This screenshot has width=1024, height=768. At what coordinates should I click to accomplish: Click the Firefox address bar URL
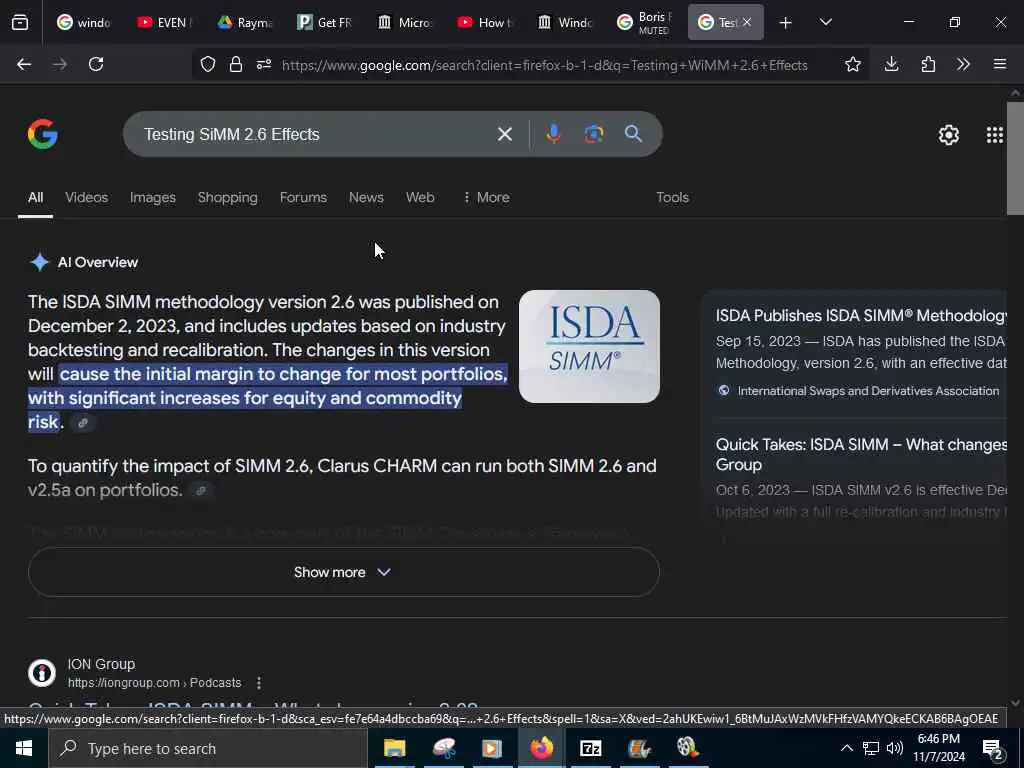pos(544,65)
